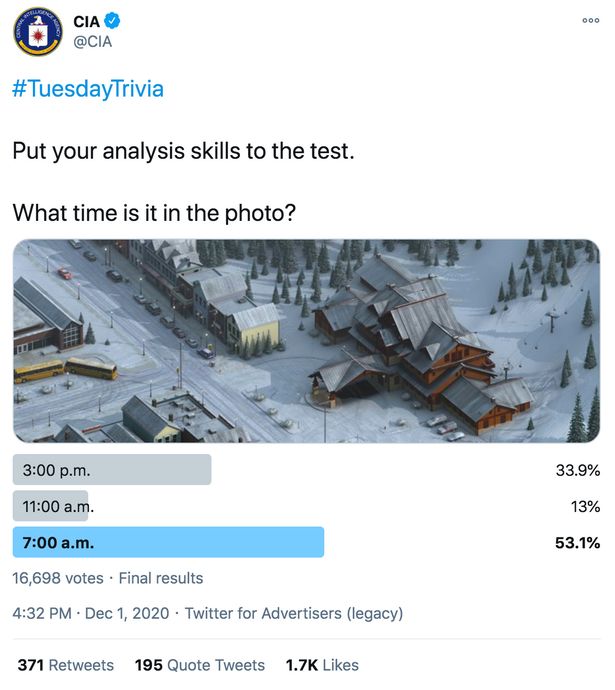Click the 16,698 votes count

60,578
